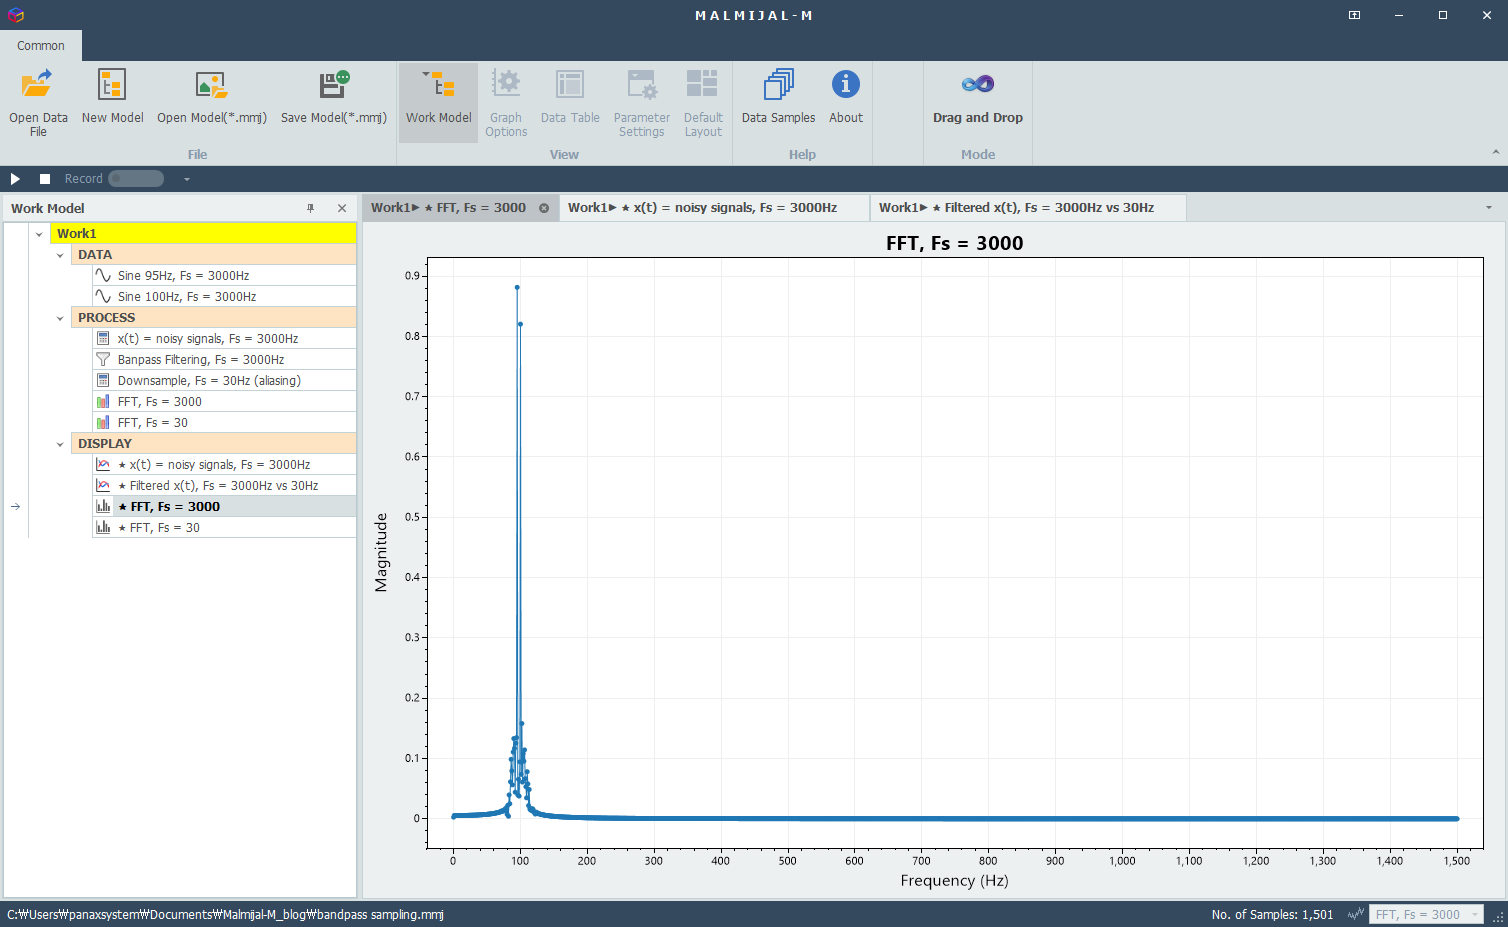The height and width of the screenshot is (927, 1508).
Task: Select ★ FFT, Fs = 3000 display item
Action: (x=224, y=507)
